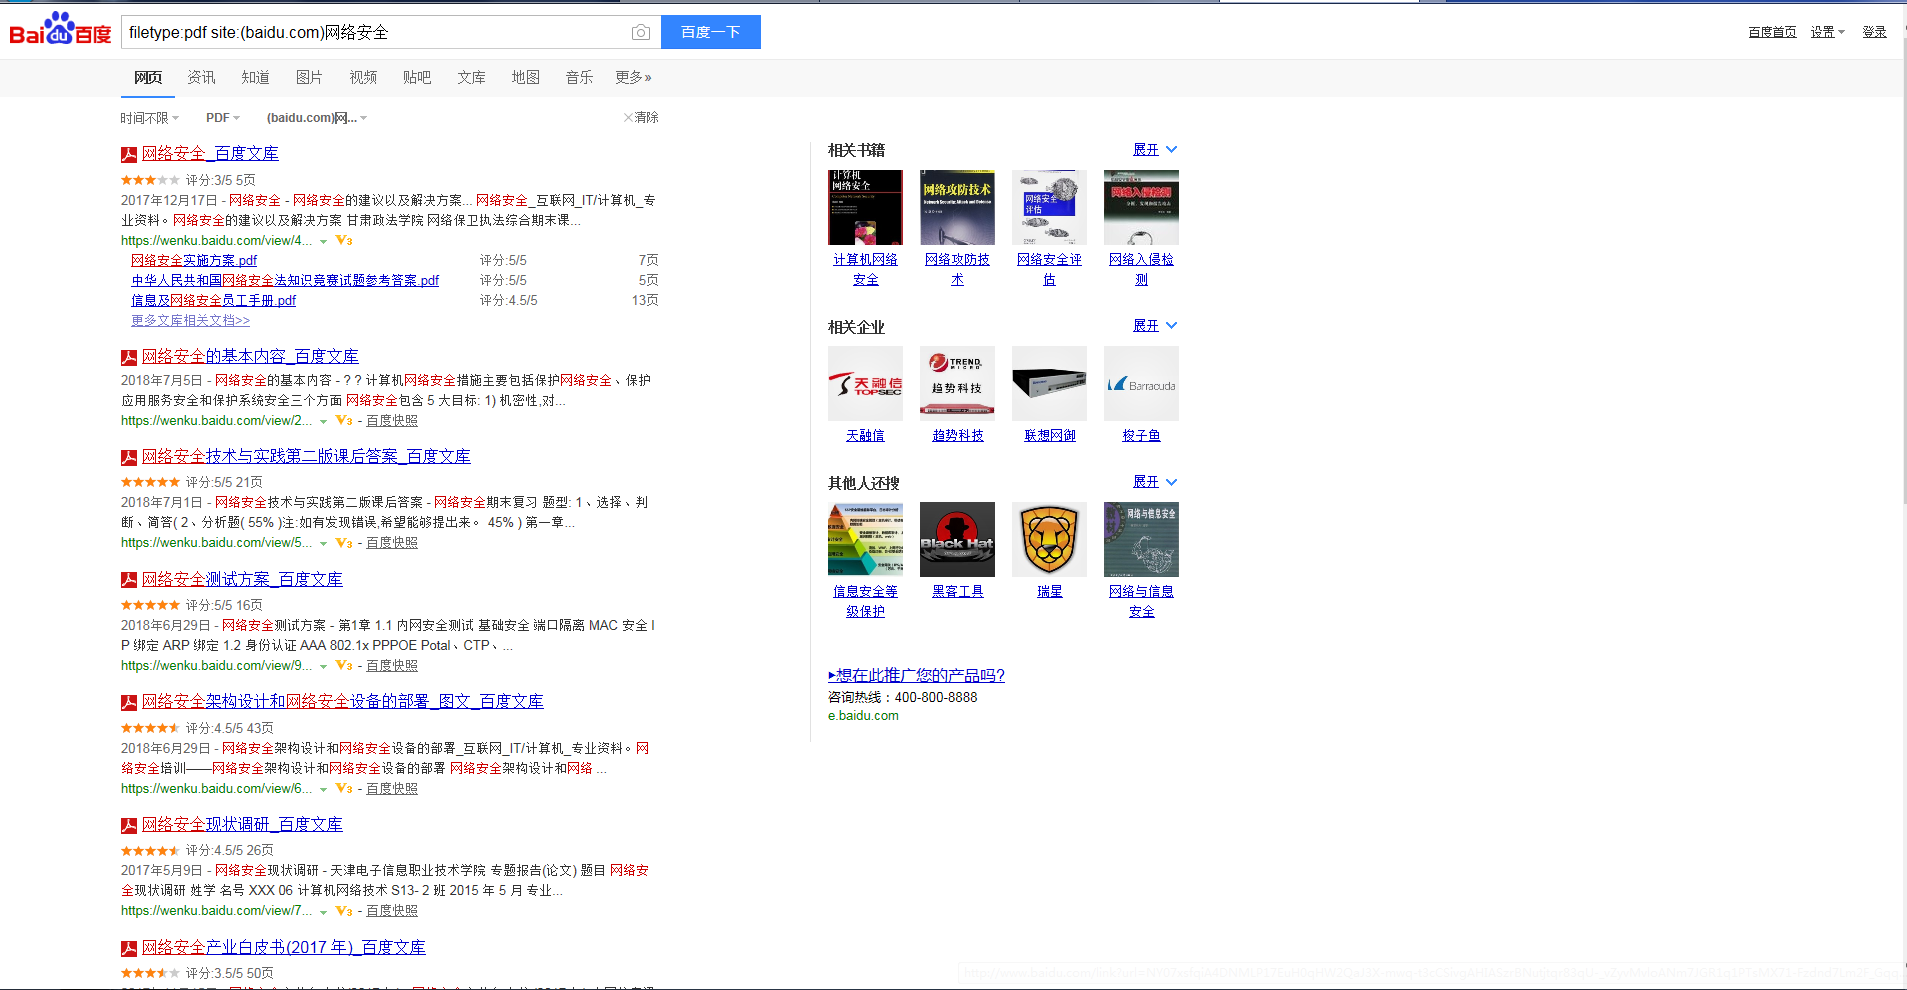Open 百度快照 under 网络安全测试方案 result
The width and height of the screenshot is (1907, 990).
[x=392, y=666]
